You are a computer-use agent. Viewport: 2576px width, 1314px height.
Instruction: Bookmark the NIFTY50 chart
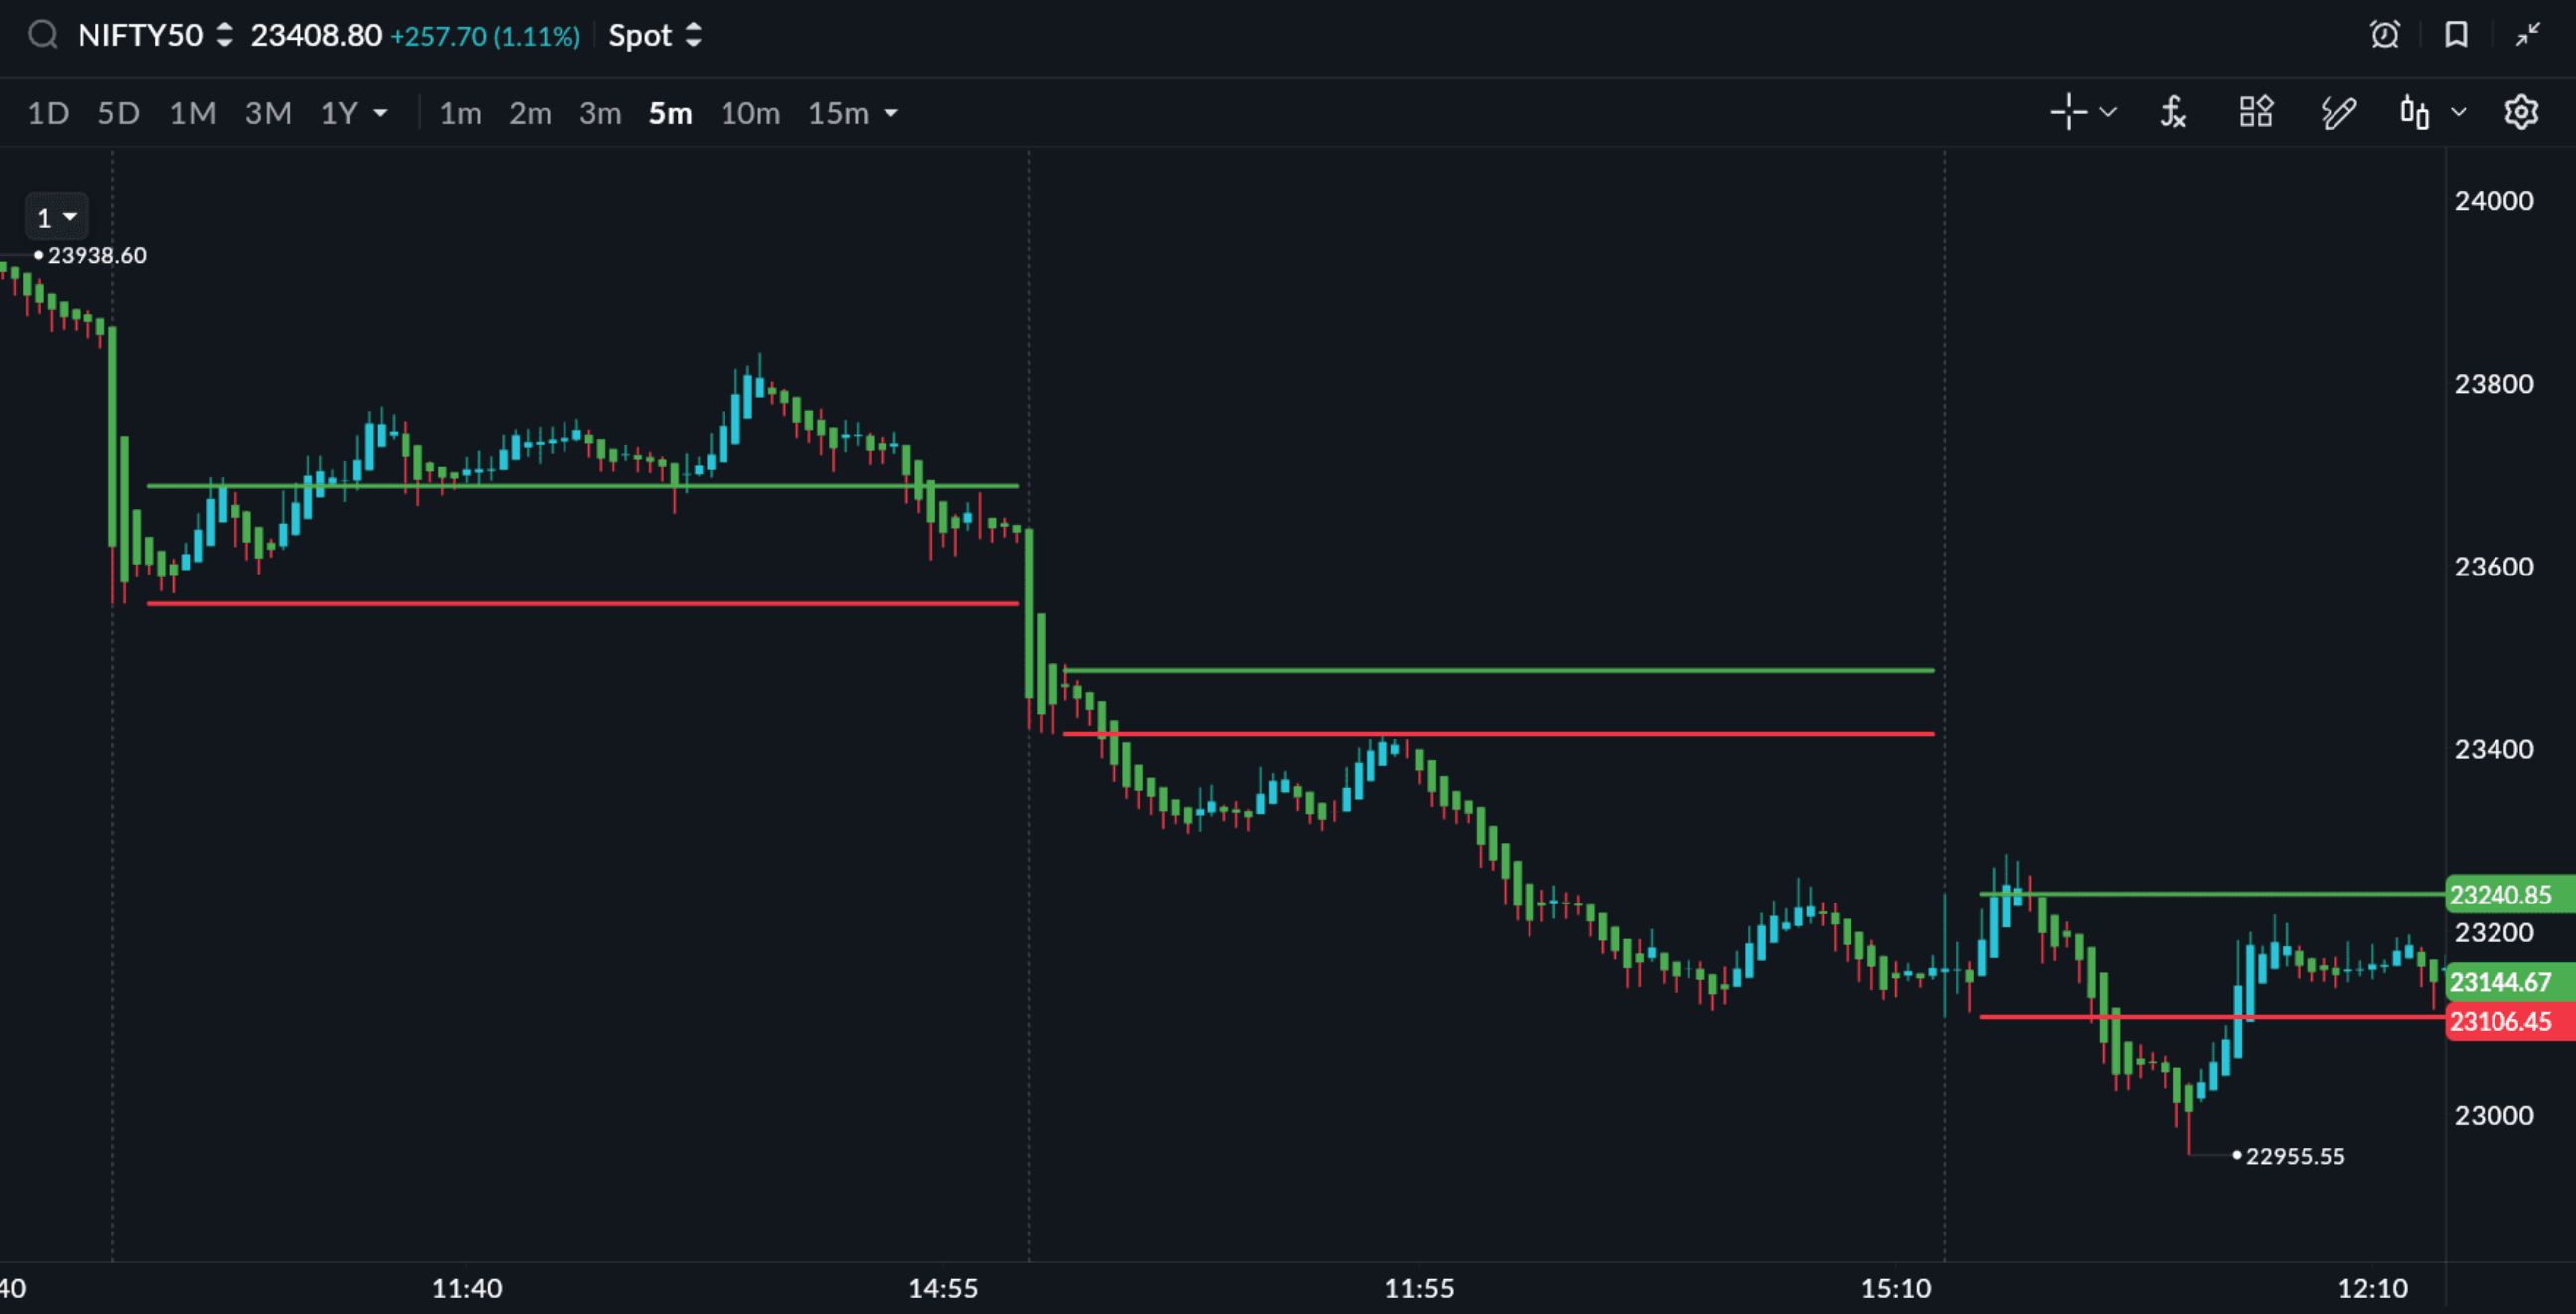pyautogui.click(x=2456, y=35)
